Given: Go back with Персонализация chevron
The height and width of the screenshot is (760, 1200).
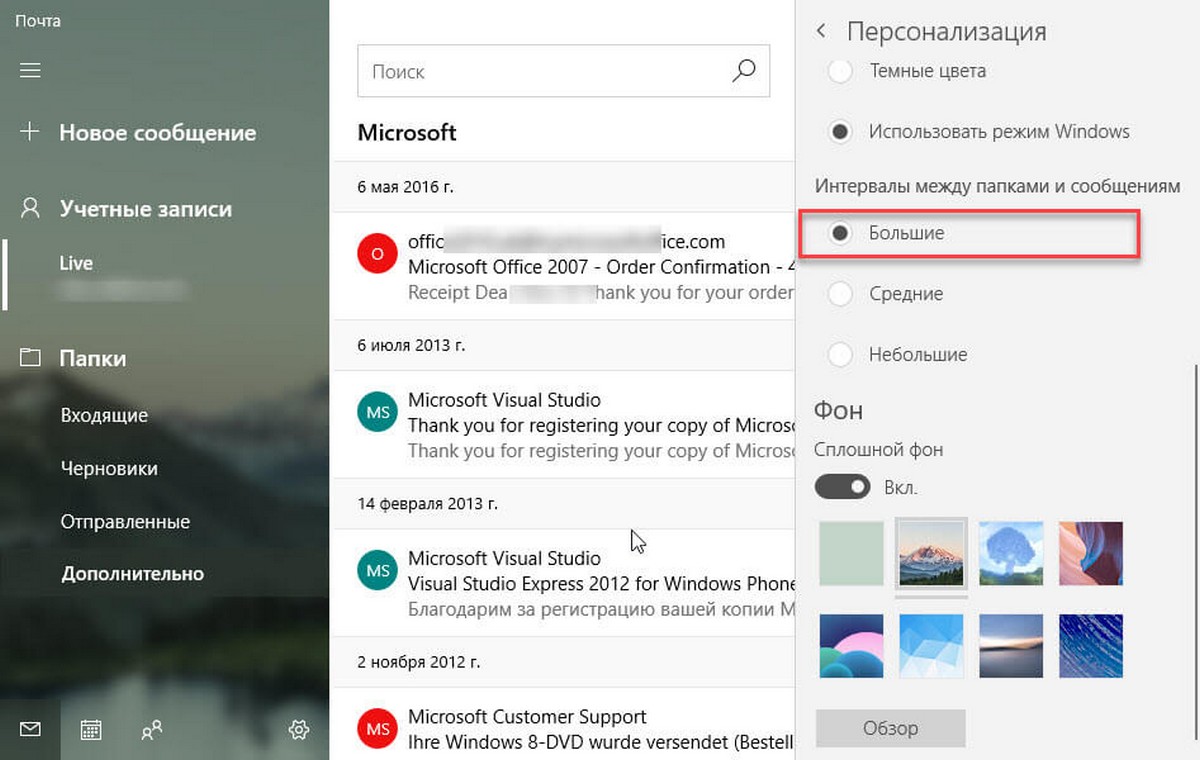Looking at the screenshot, I should click(x=821, y=31).
